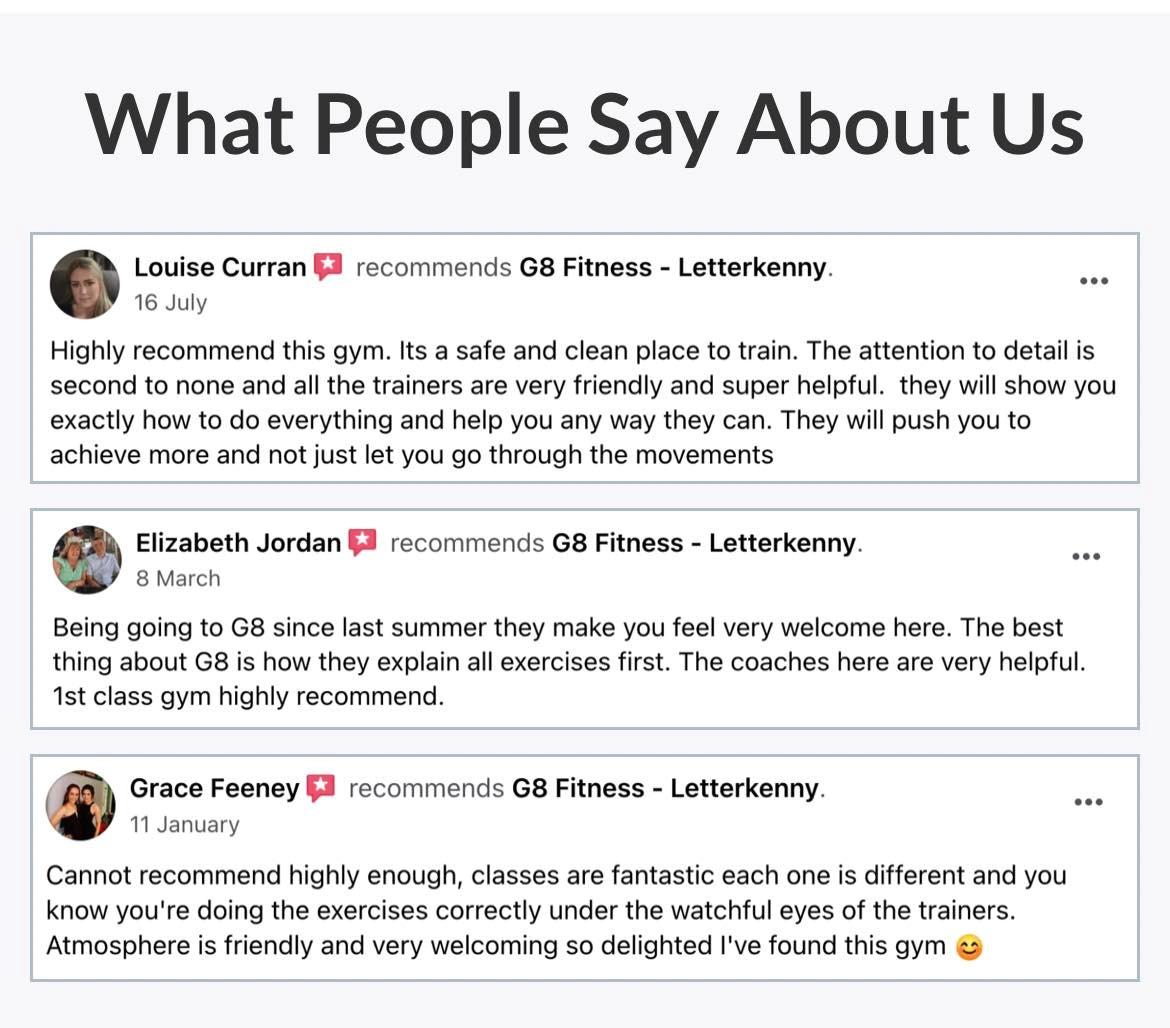Click Elizabeth Jordan's profile picture

pos(87,560)
